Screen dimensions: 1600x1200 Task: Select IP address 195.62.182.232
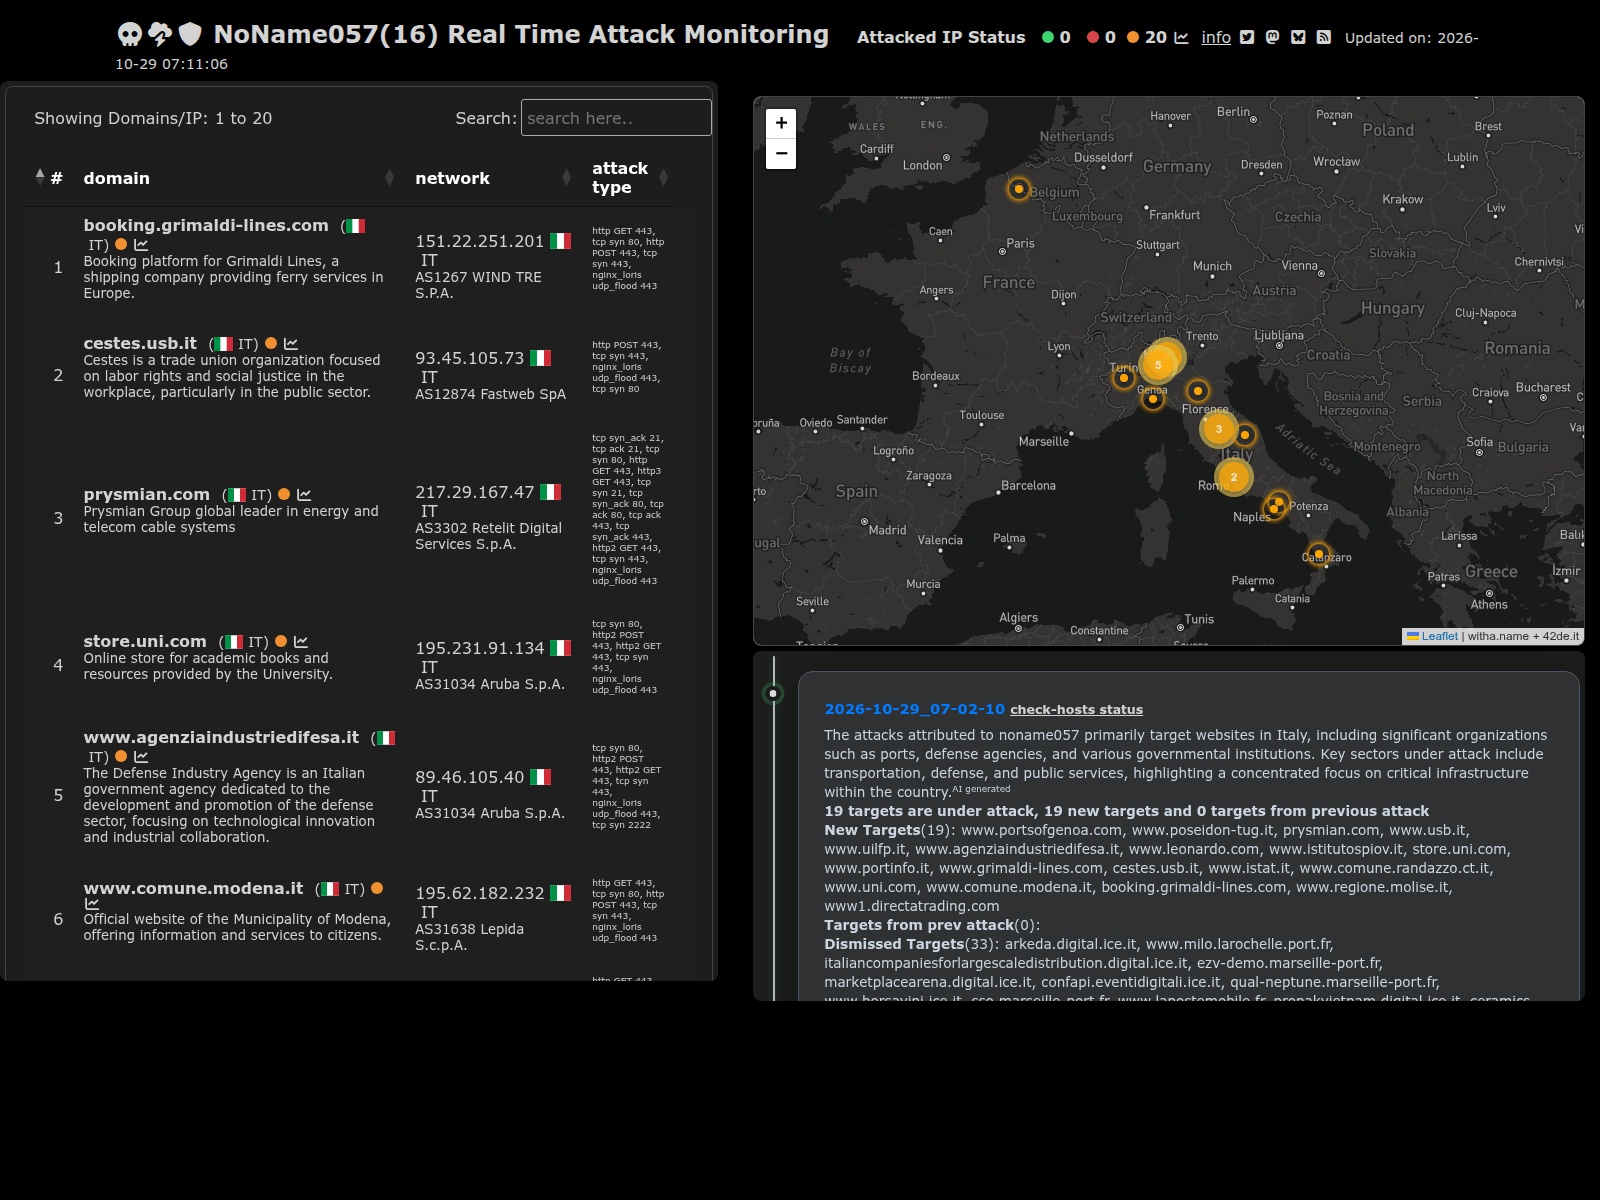click(480, 894)
